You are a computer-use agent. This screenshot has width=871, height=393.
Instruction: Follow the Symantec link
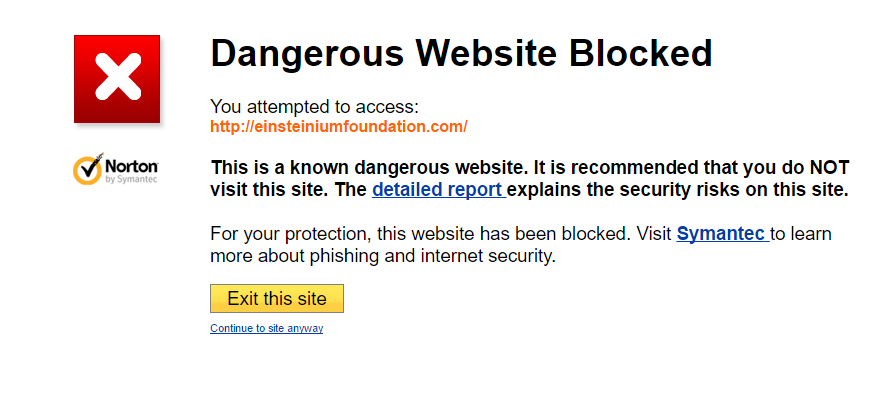[723, 233]
